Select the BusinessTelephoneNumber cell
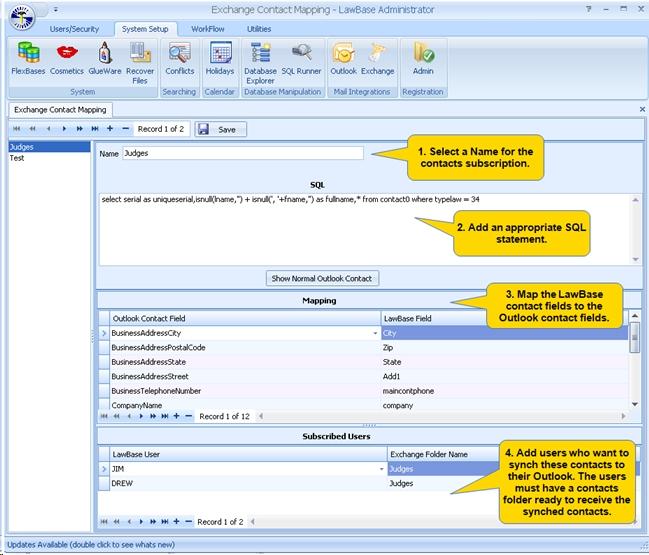Viewport: 649px width, 555px height. tap(245, 391)
